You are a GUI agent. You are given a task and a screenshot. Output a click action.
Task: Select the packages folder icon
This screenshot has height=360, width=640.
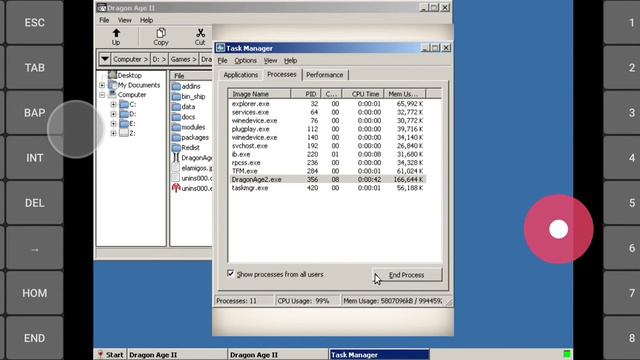(x=176, y=137)
